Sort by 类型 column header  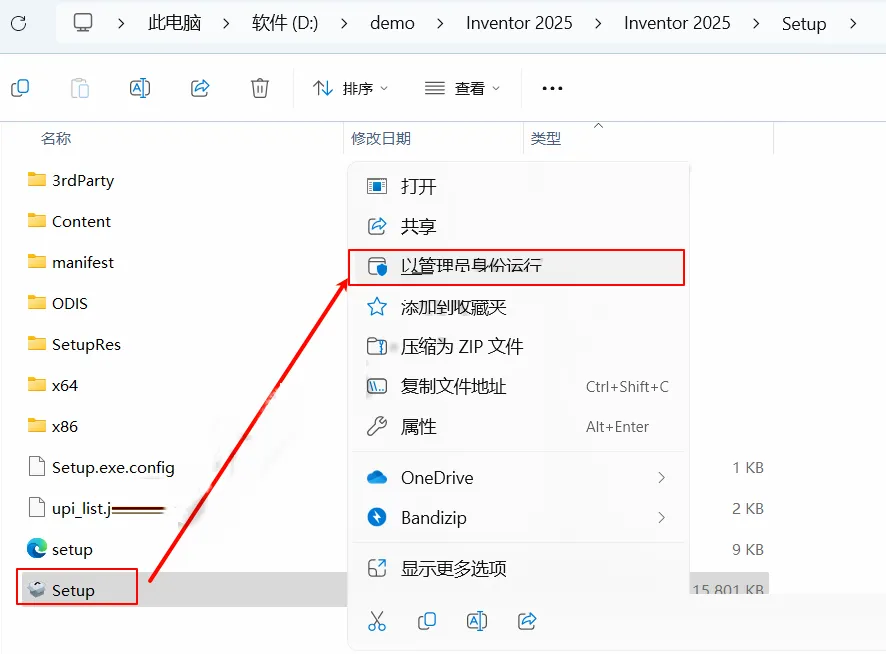pos(546,138)
